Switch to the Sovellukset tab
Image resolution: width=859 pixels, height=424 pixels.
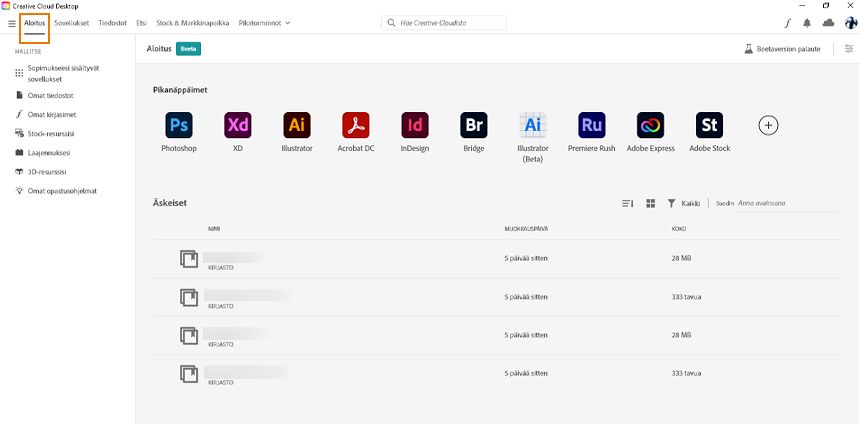point(72,23)
